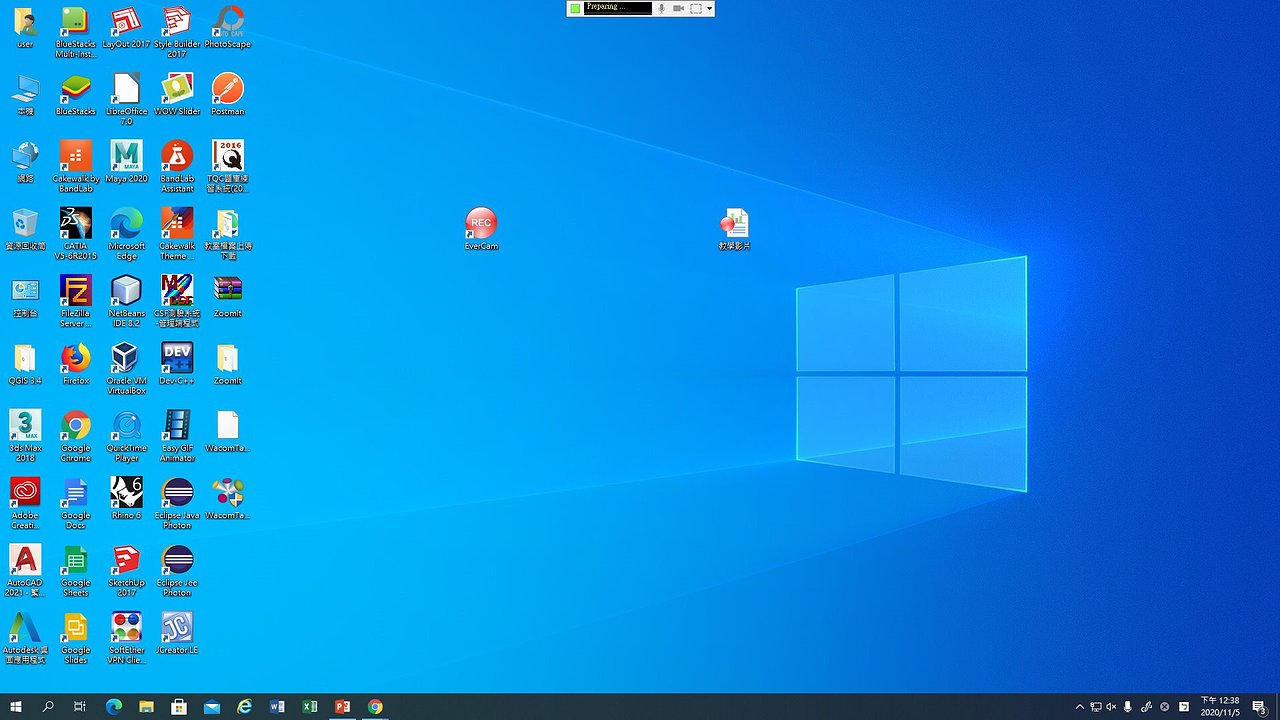Image resolution: width=1280 pixels, height=720 pixels.
Task: Select the Eclipse Jee Photon icon
Action: click(177, 569)
